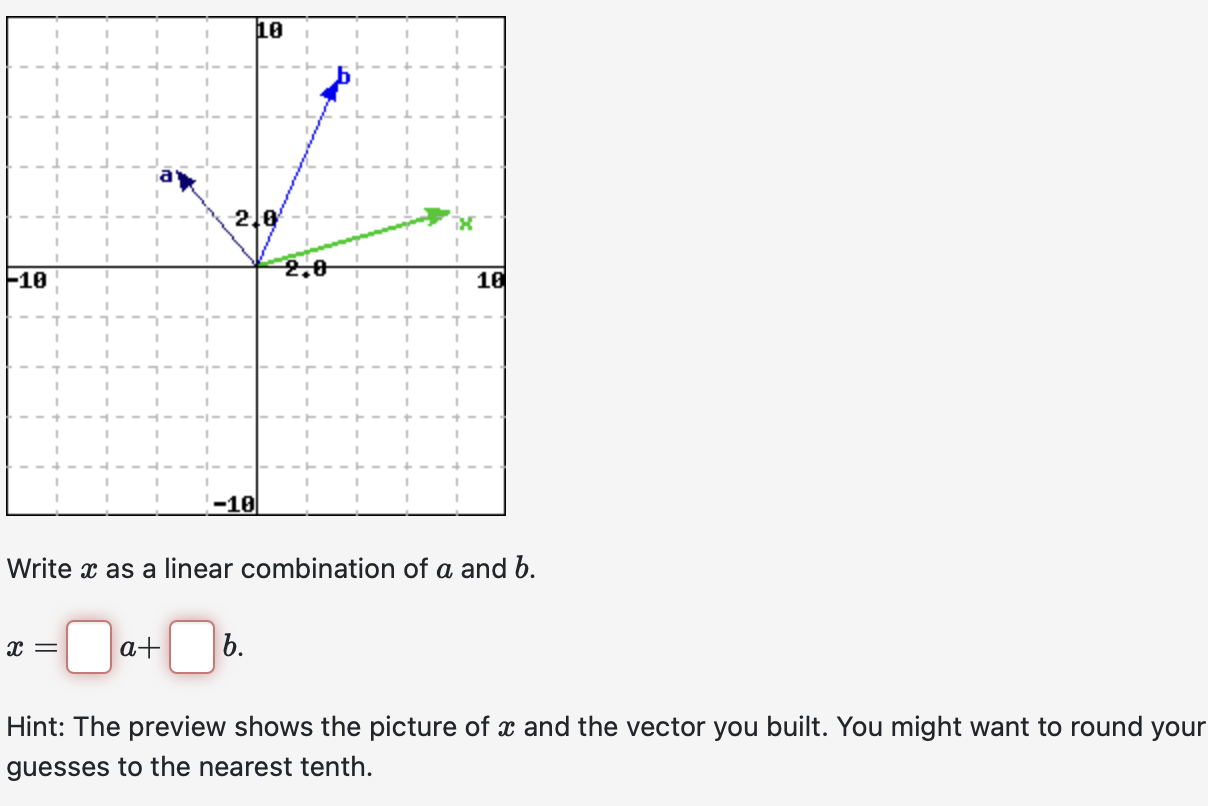Click the origin point of the graph
The height and width of the screenshot is (806, 1208).
coord(257,265)
